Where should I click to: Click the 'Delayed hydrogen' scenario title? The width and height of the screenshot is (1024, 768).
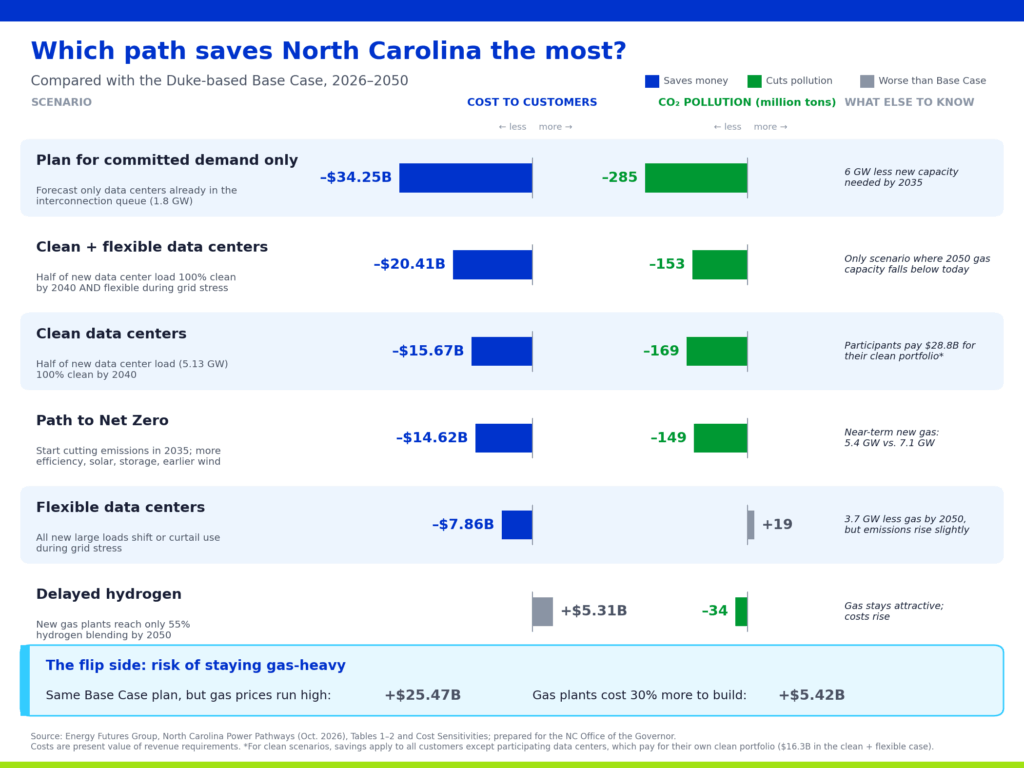pos(109,594)
